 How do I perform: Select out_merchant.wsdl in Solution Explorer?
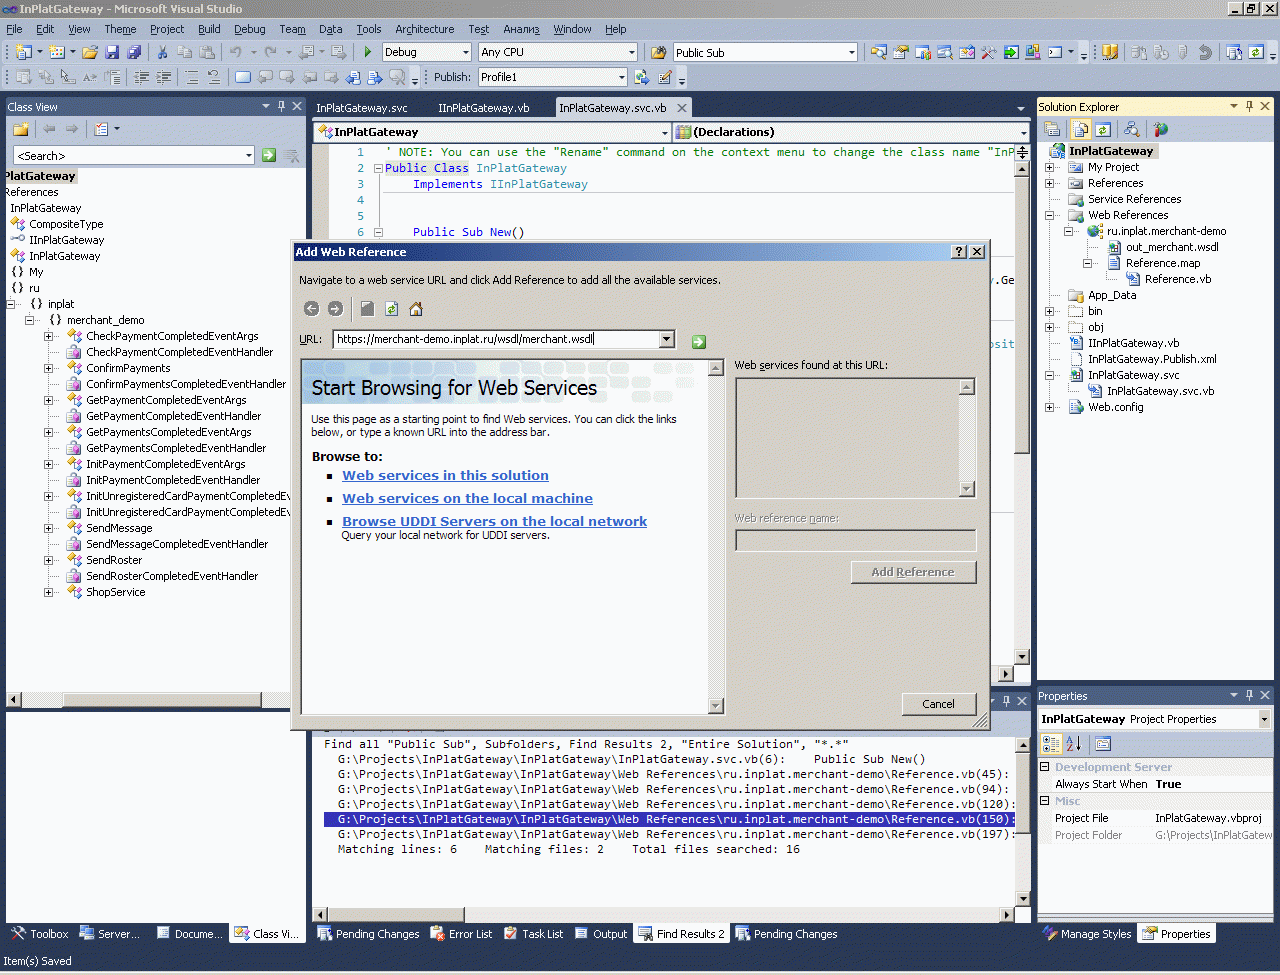[x=1172, y=247]
